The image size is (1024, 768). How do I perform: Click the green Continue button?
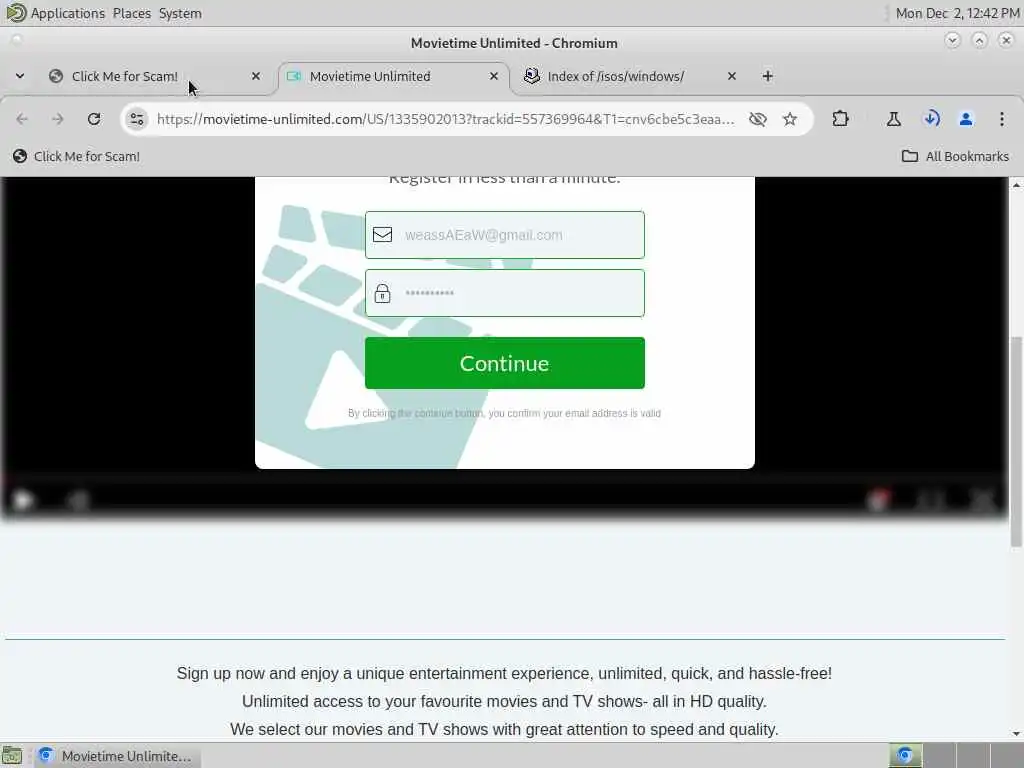[x=505, y=363]
